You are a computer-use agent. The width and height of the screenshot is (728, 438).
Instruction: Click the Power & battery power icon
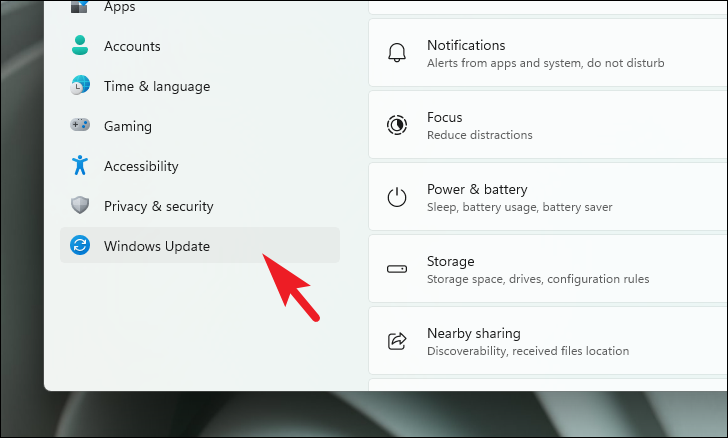coord(397,197)
